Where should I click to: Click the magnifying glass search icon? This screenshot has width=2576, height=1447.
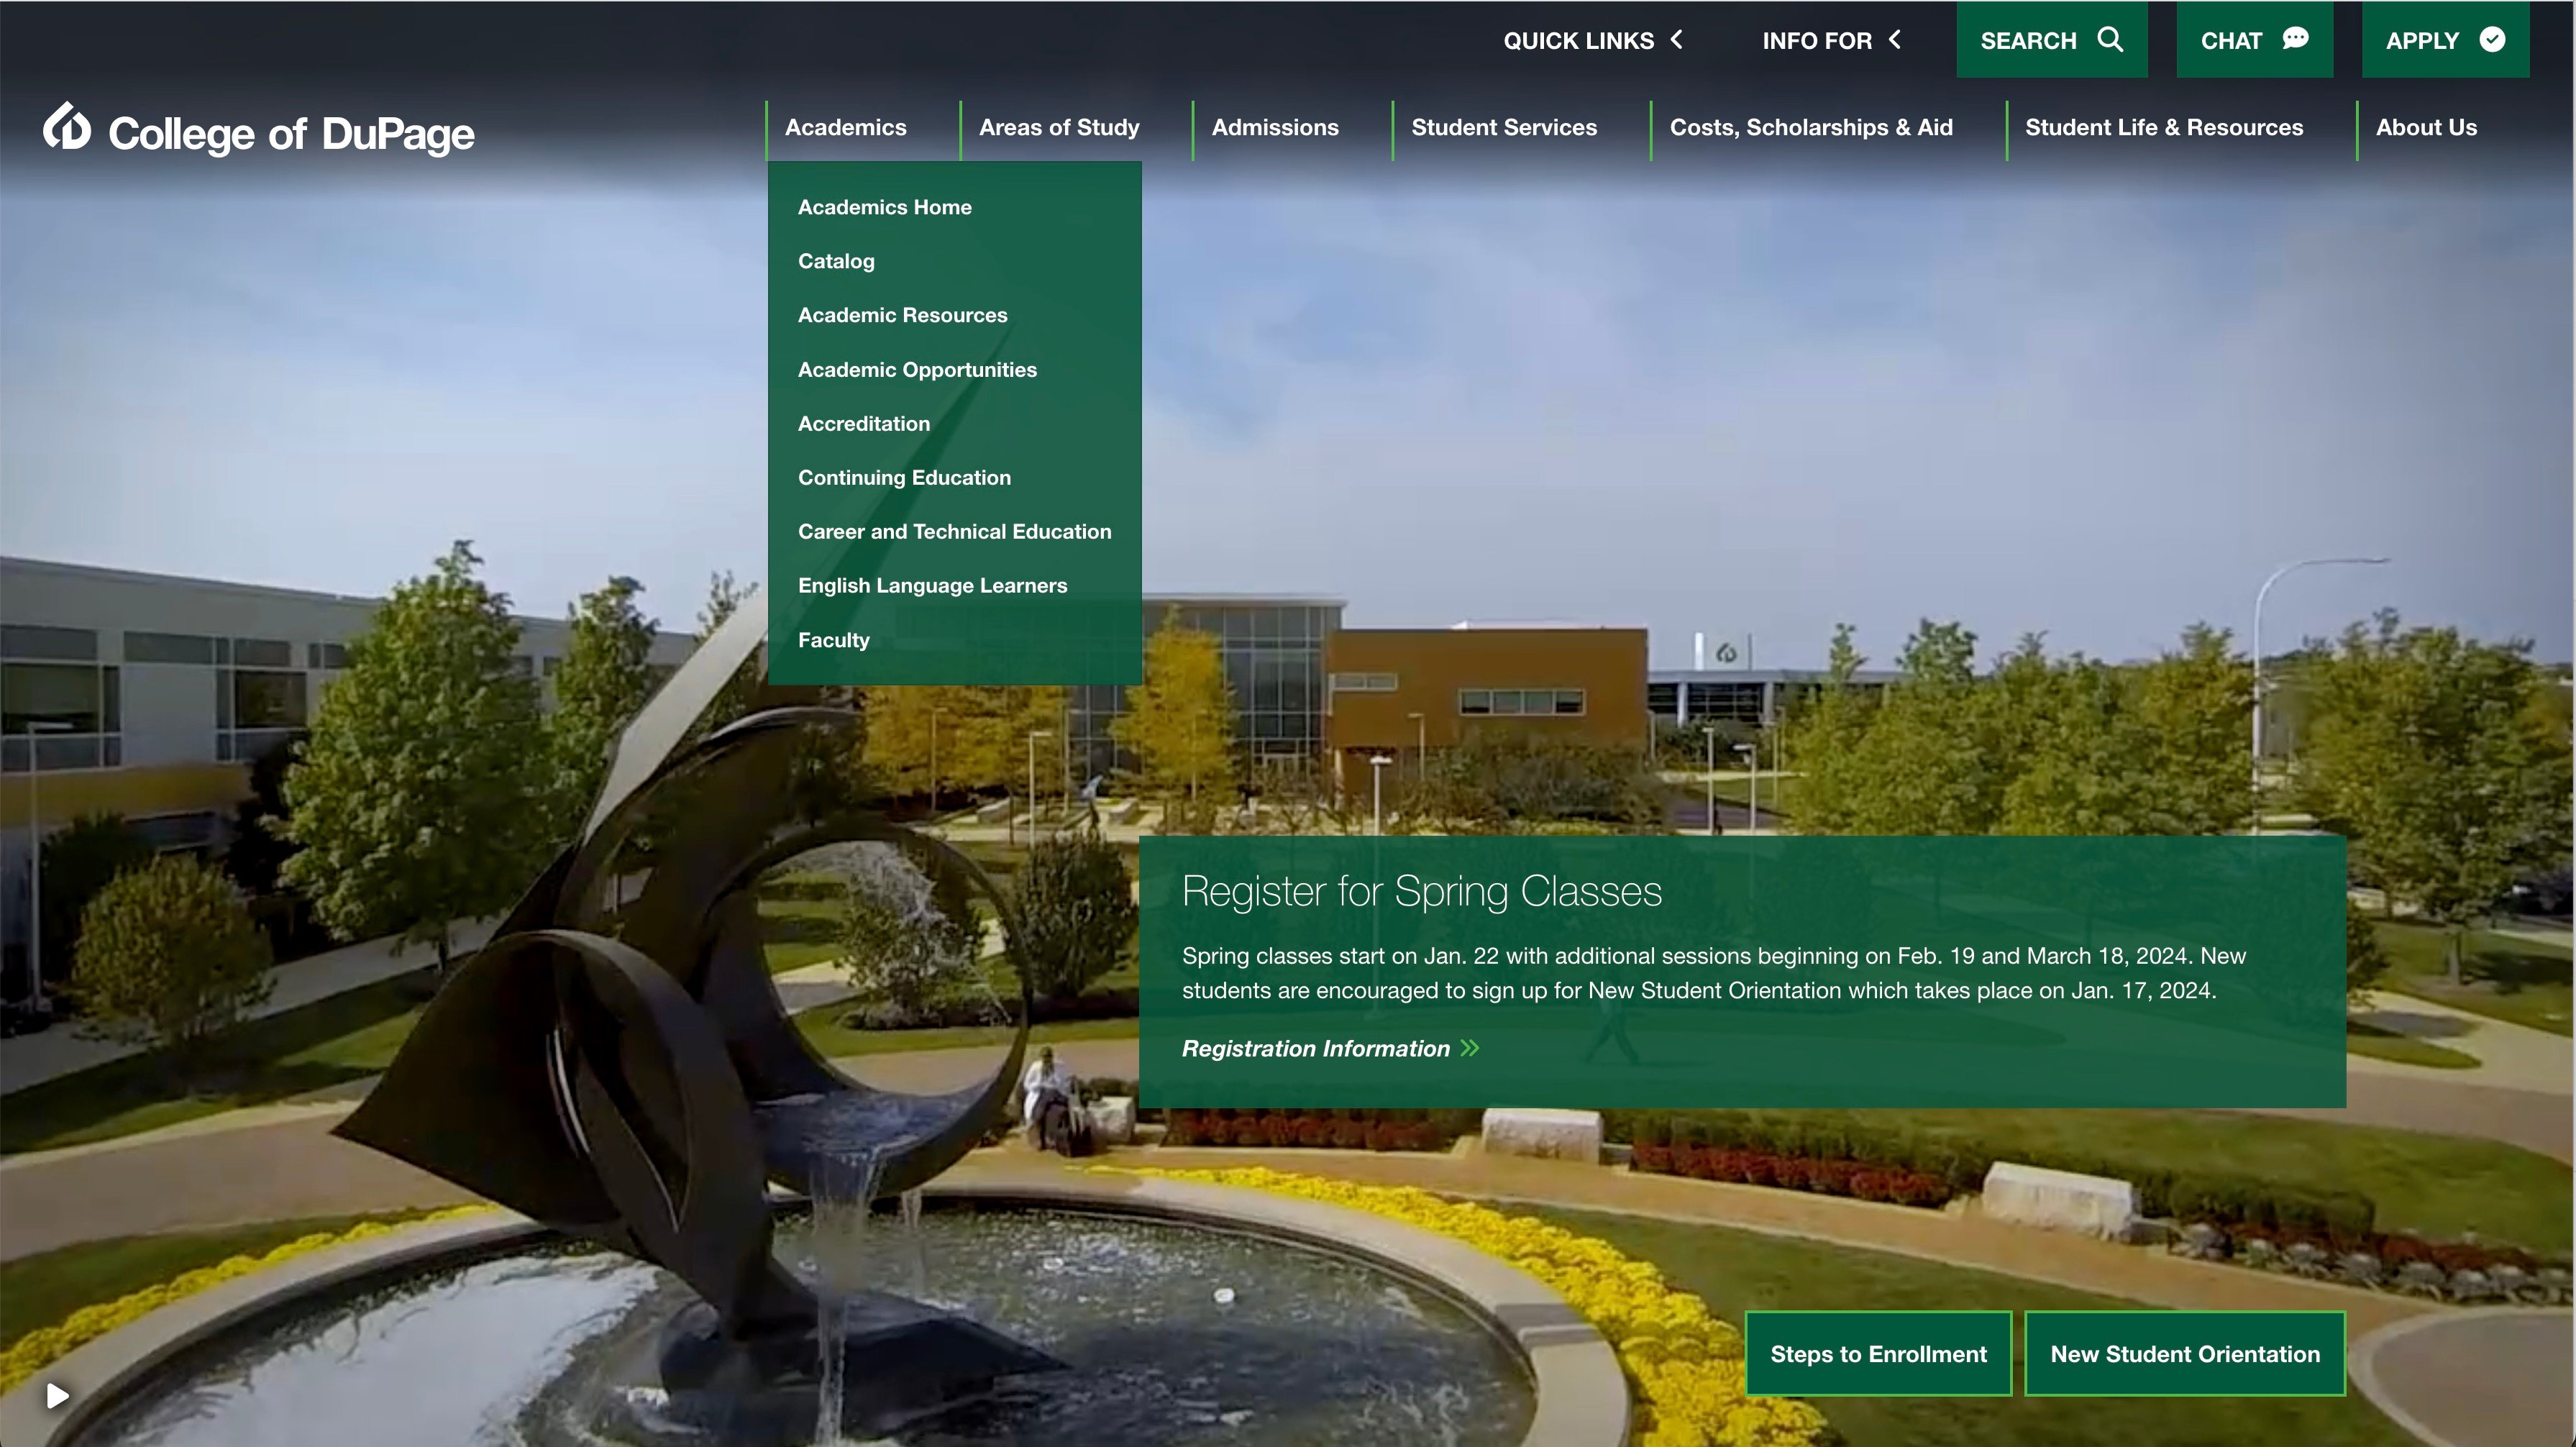(2110, 40)
